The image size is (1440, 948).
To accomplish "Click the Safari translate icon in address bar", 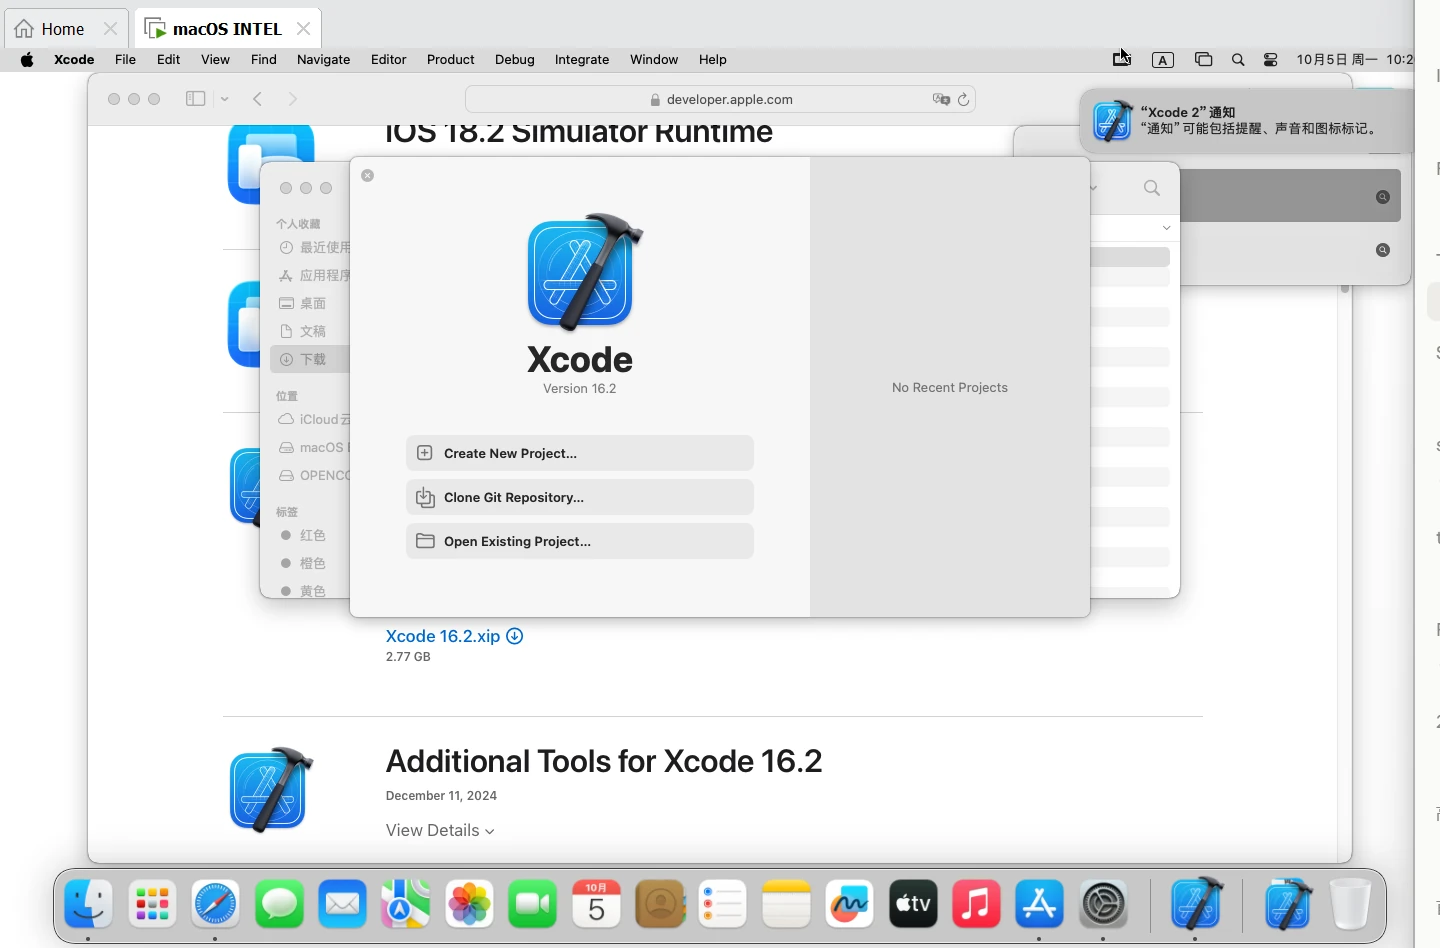I will pos(941,99).
